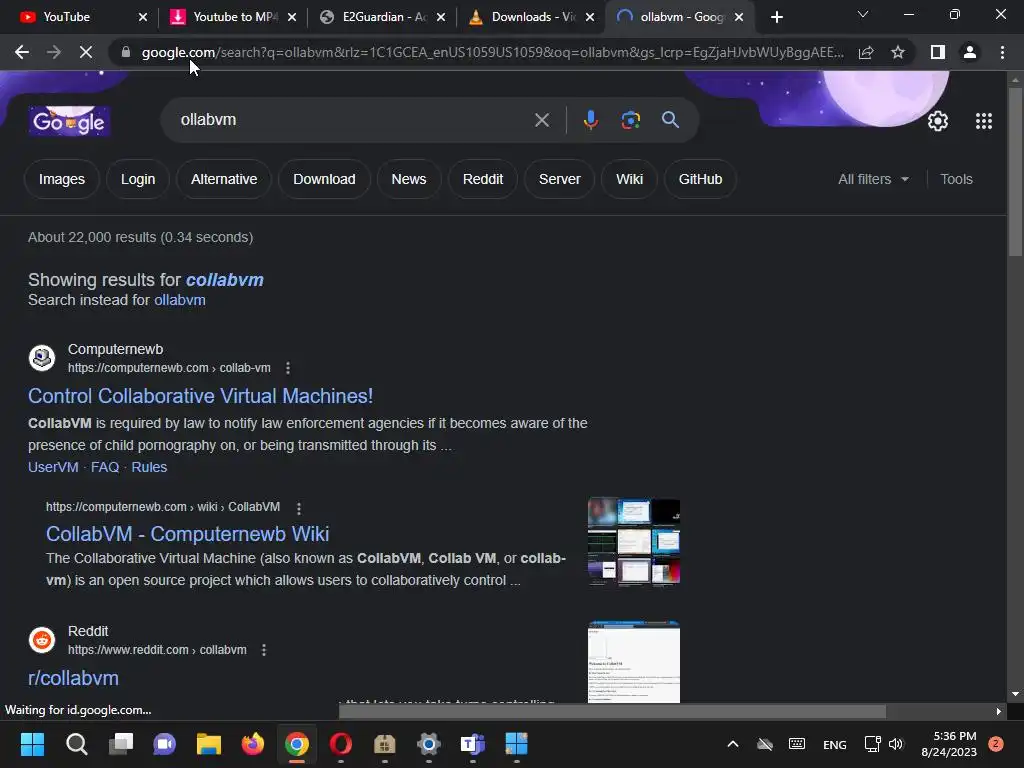Image resolution: width=1024 pixels, height=768 pixels.
Task: Click the suggested collabvm spelling
Action: point(225,280)
